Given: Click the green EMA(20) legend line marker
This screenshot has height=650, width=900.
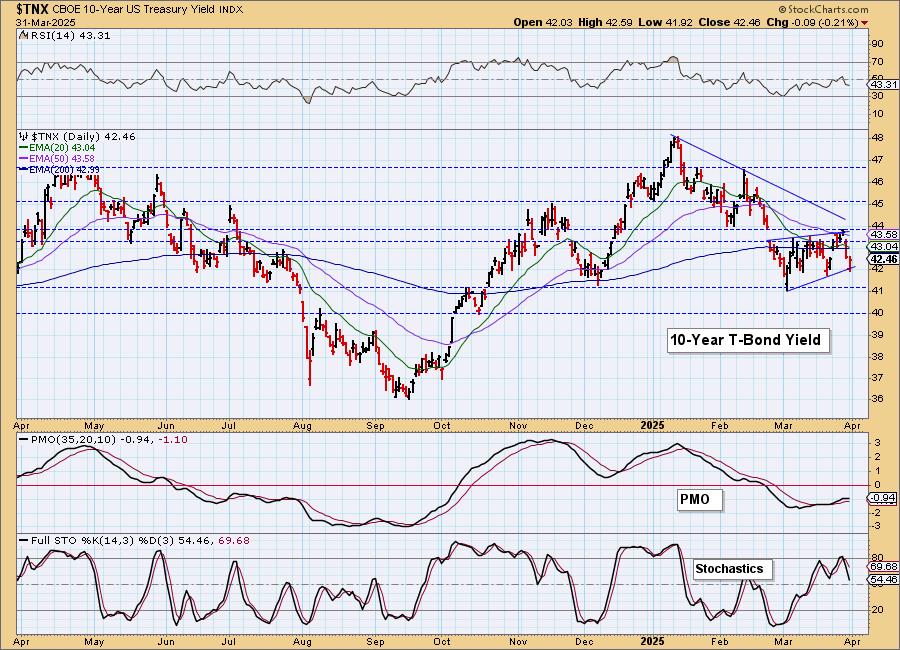Looking at the screenshot, I should click(24, 148).
